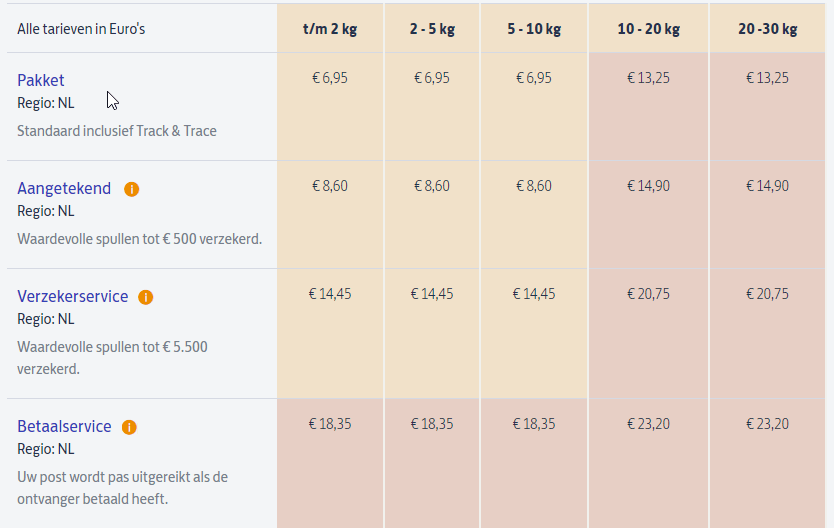Open the Aangetekend link
The image size is (834, 528).
64,188
